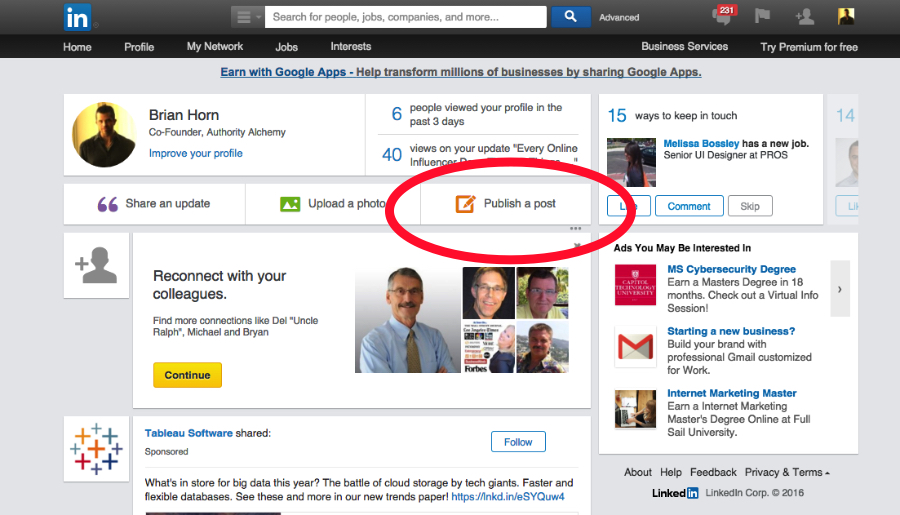Screen dimensions: 900x515
Task: Open the About footer link
Action: coord(638,472)
